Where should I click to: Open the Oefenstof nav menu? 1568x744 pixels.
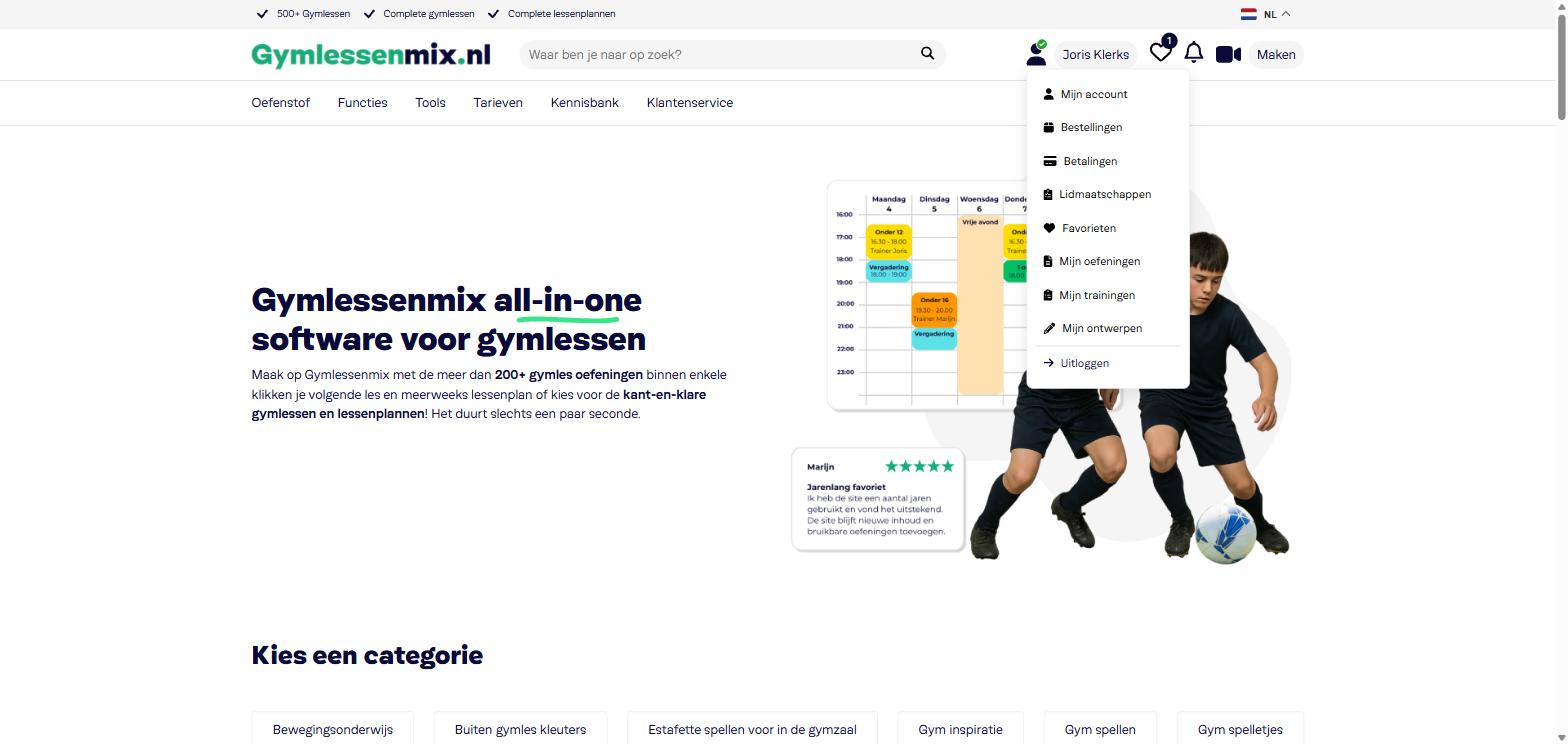pos(281,103)
